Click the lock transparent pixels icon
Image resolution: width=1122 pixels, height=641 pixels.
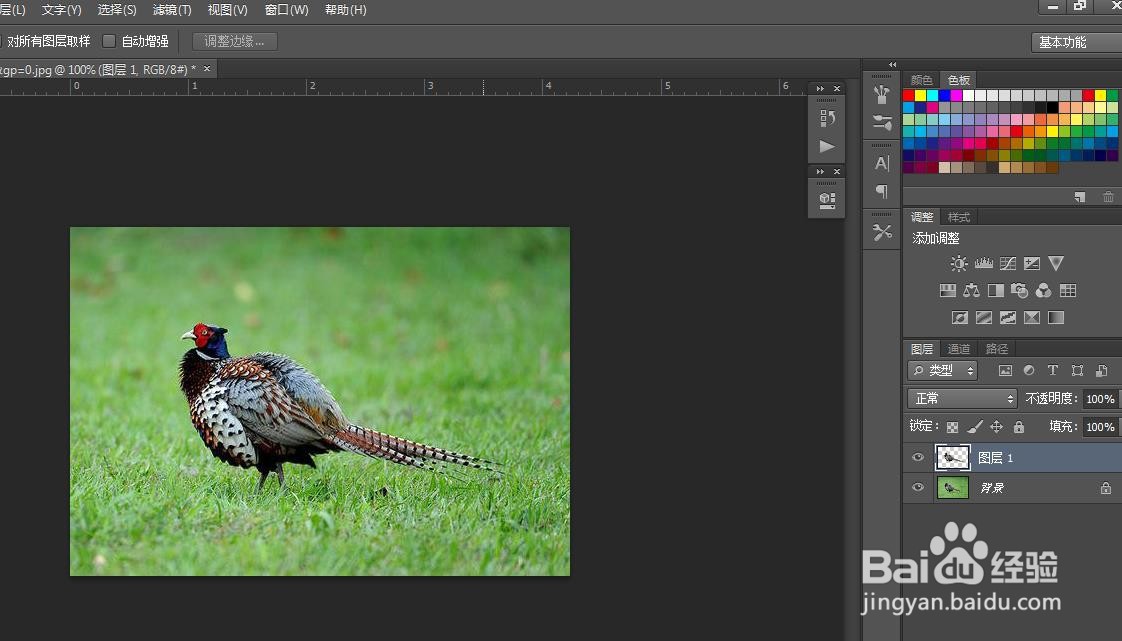(952, 427)
